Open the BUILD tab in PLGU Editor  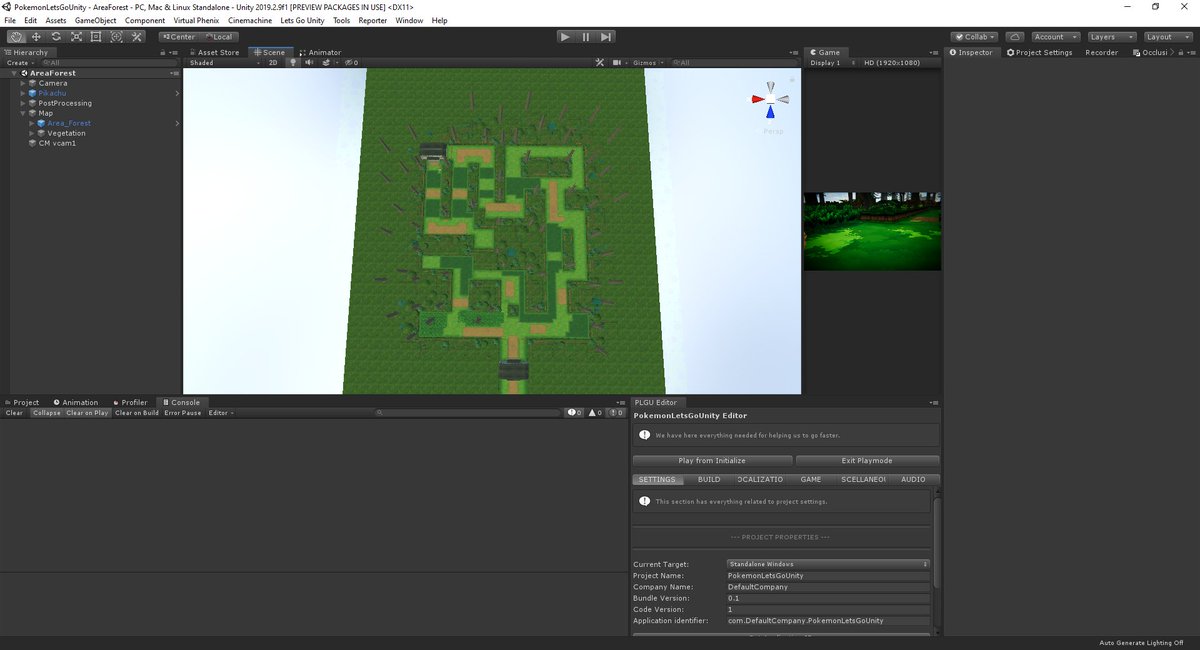[709, 479]
